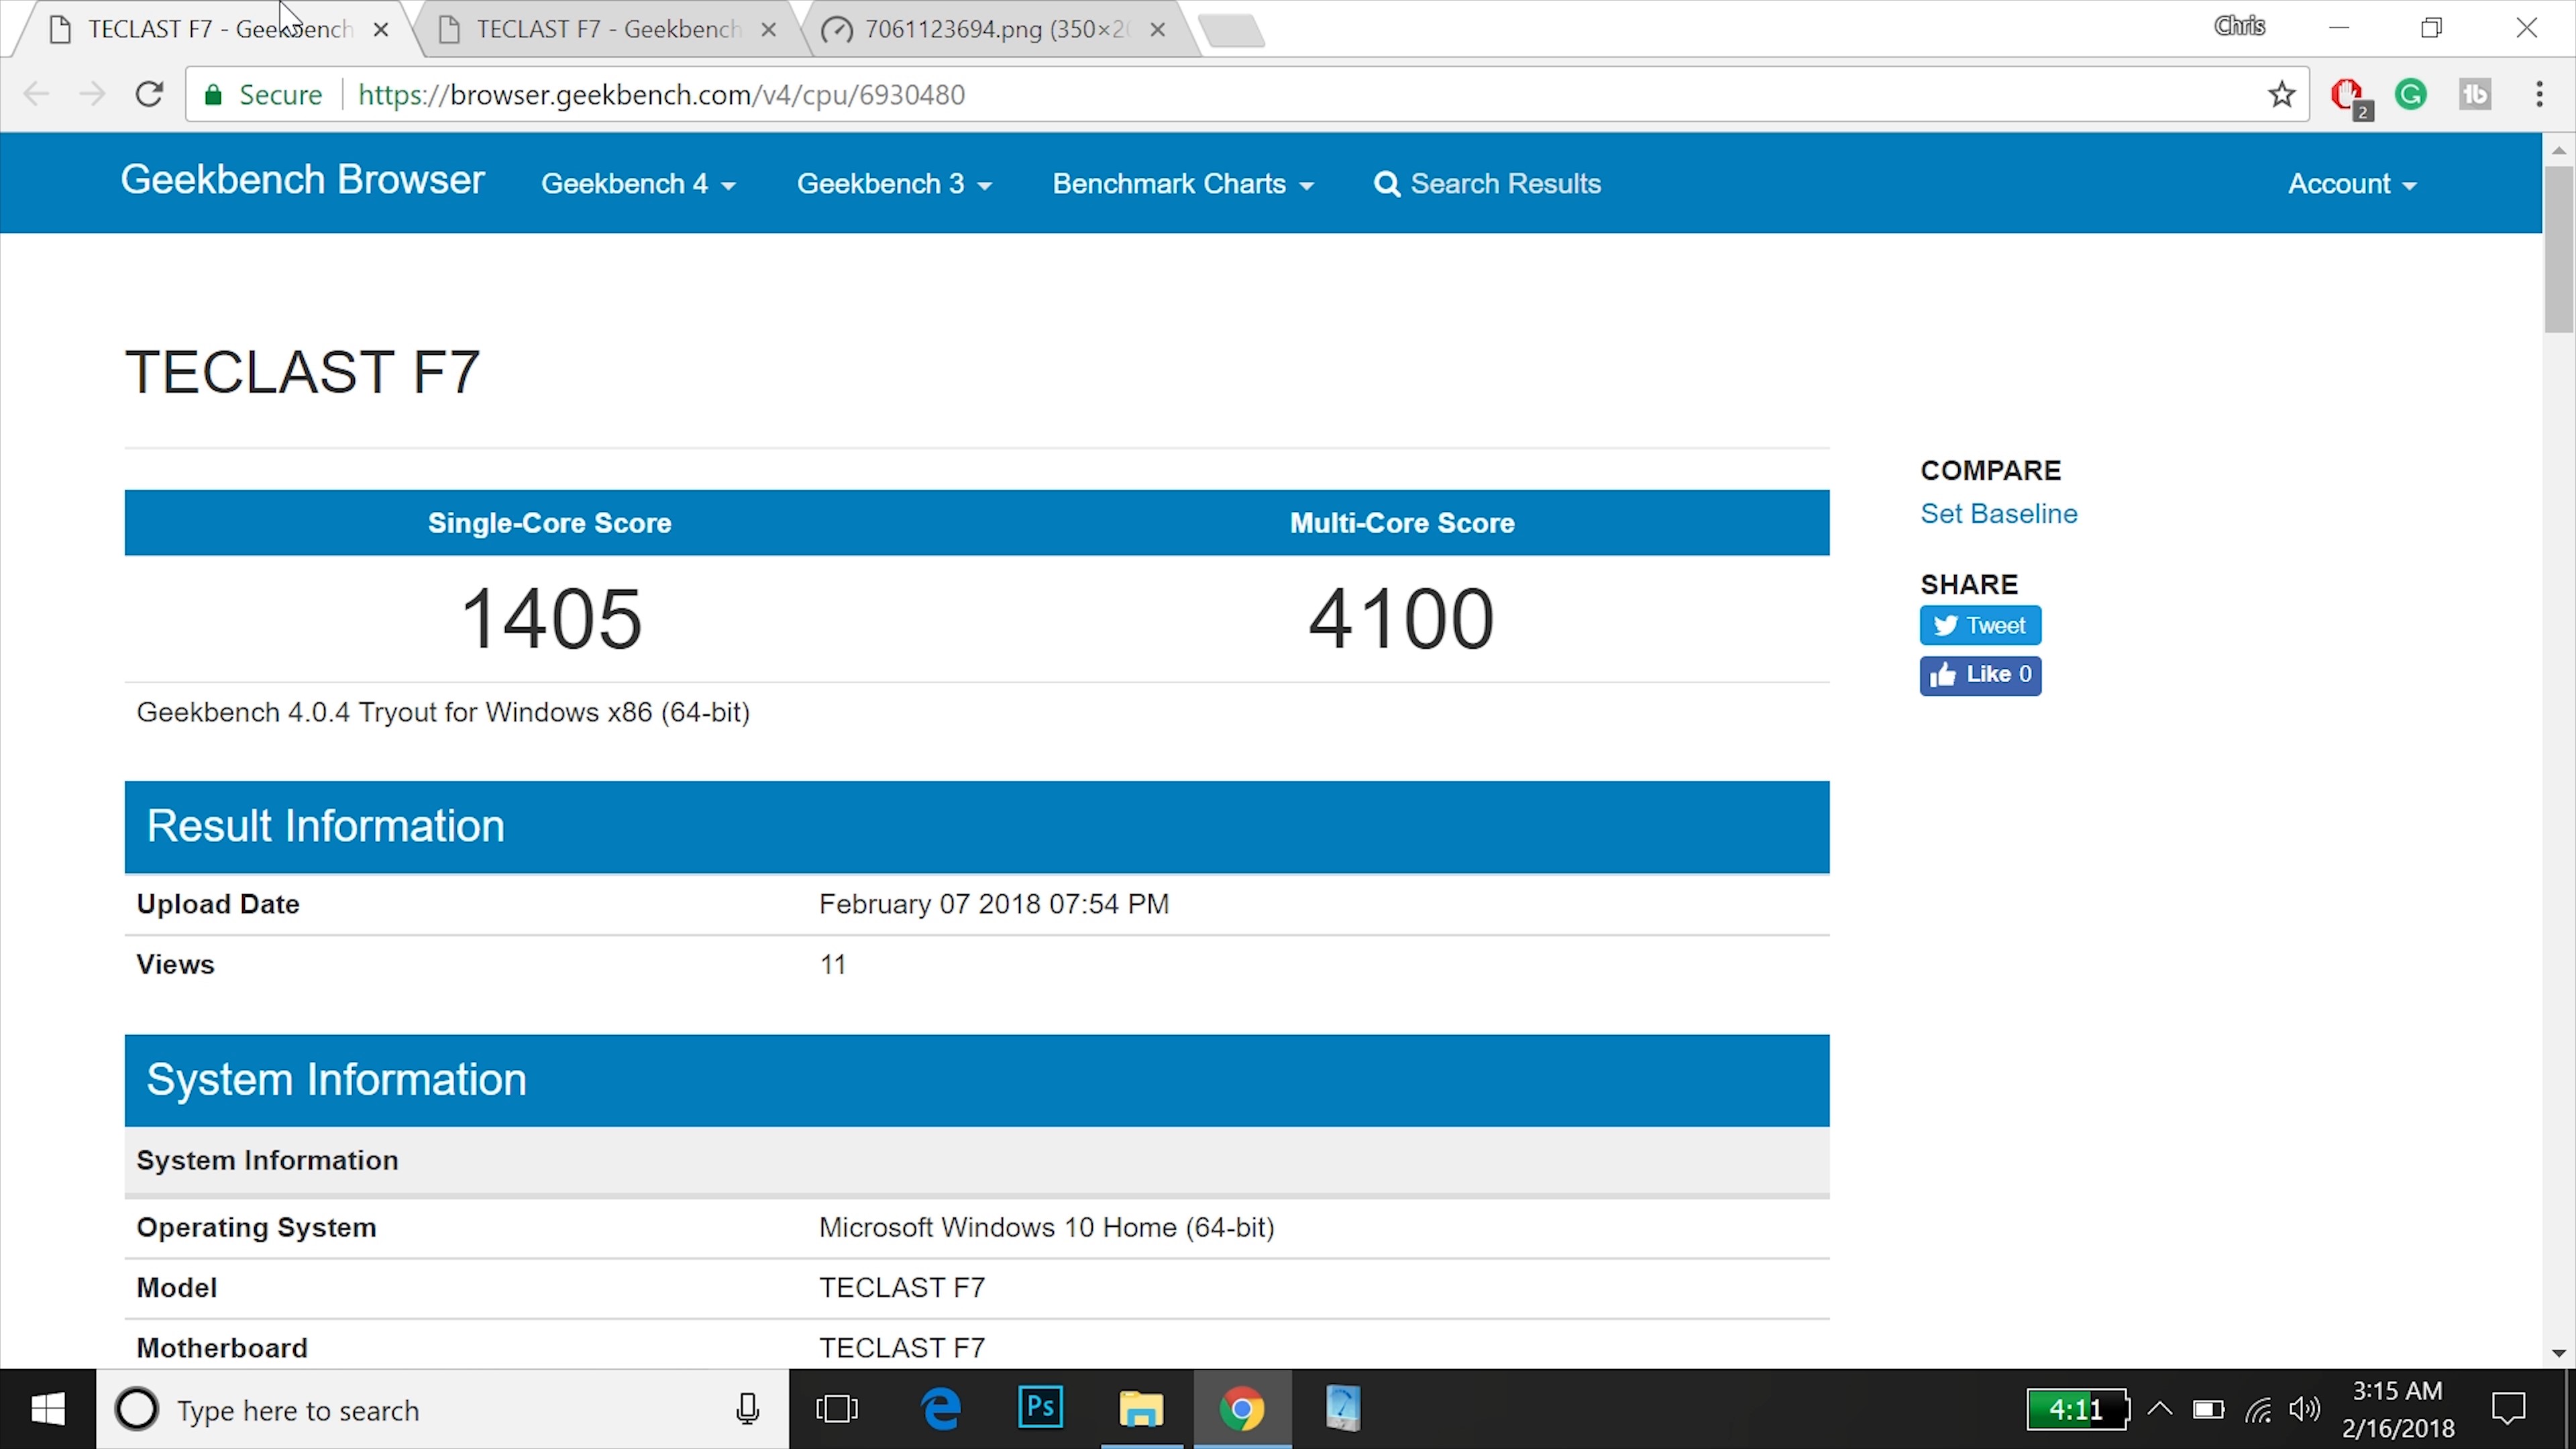Click the Cortana circle icon
This screenshot has width=2576, height=1449.
[137, 1410]
